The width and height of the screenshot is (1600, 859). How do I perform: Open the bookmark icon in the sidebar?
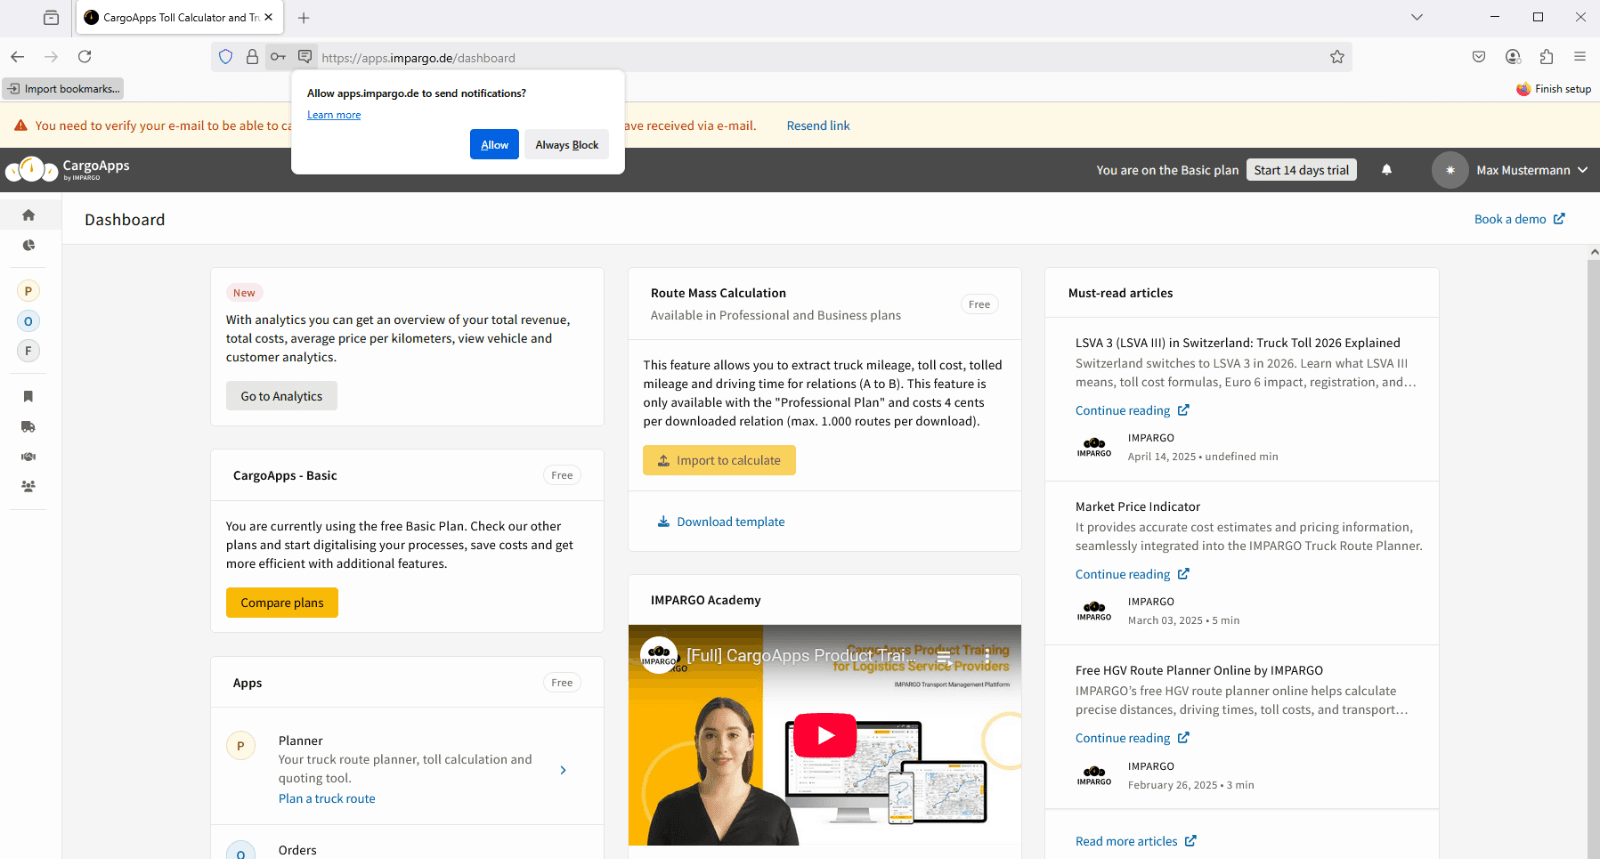(x=28, y=397)
